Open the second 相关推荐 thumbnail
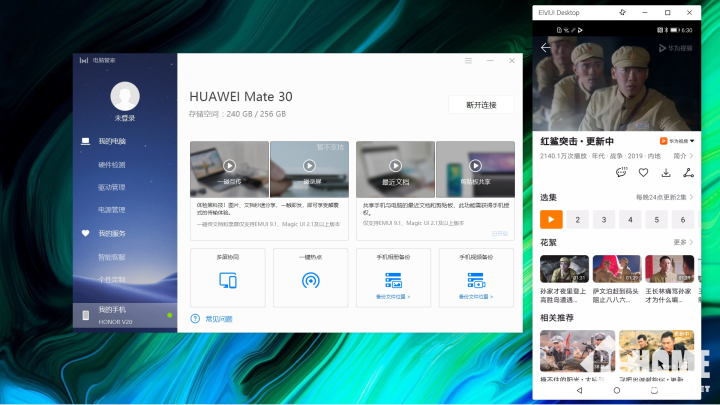 (657, 351)
